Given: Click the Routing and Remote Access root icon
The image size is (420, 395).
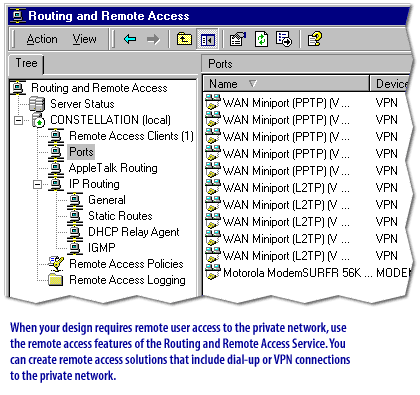Looking at the screenshot, I should click(x=18, y=88).
